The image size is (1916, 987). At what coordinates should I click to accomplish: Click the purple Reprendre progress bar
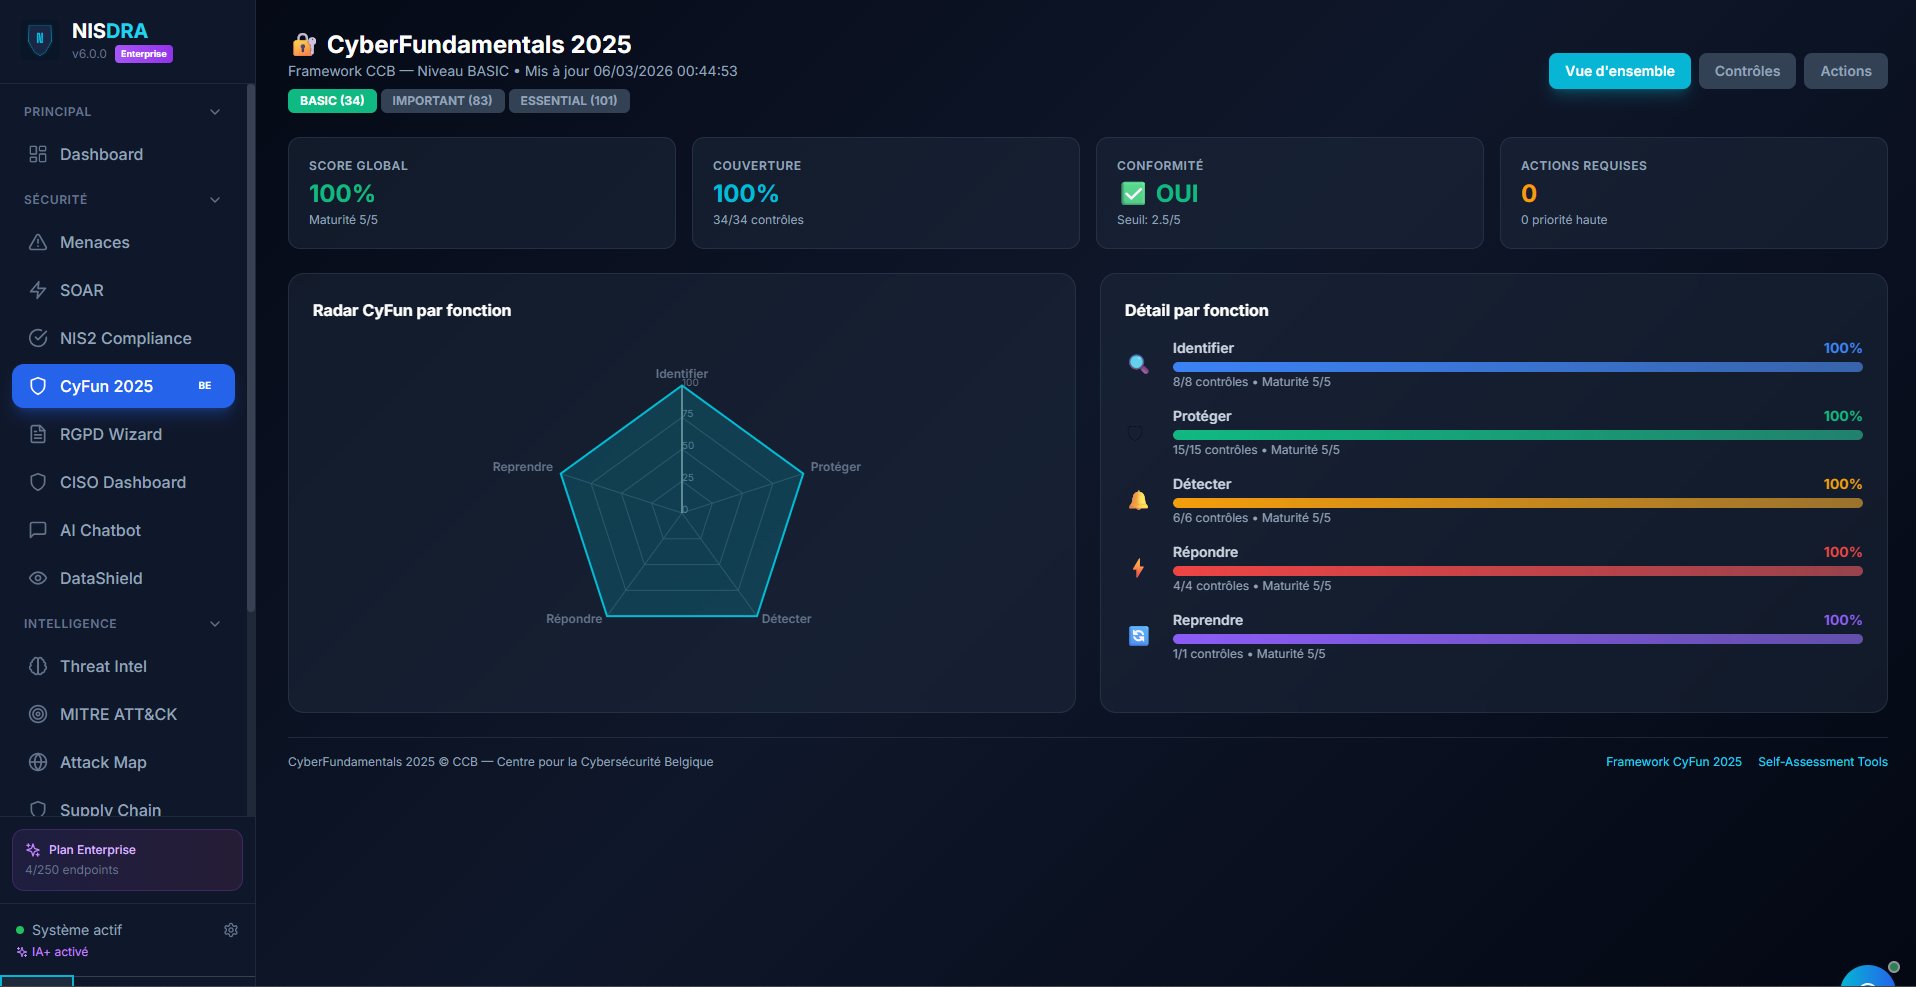click(1517, 639)
